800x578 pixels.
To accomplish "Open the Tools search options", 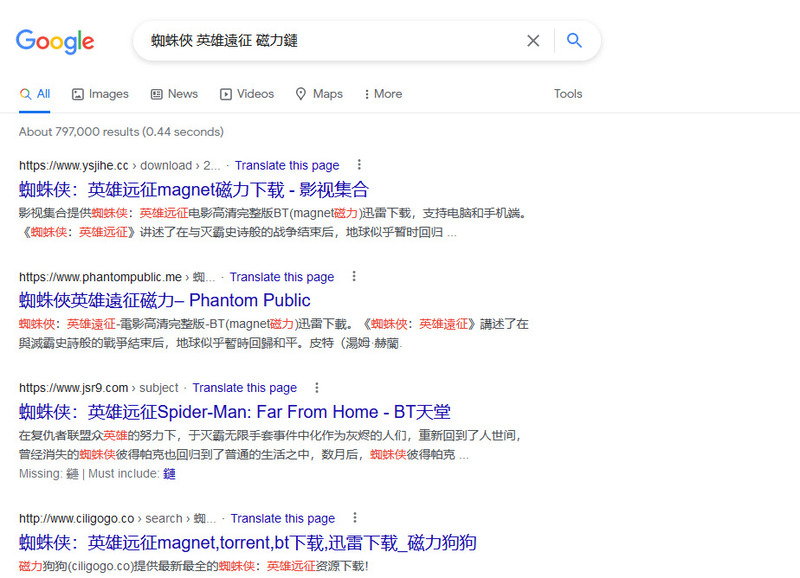I will [x=568, y=94].
